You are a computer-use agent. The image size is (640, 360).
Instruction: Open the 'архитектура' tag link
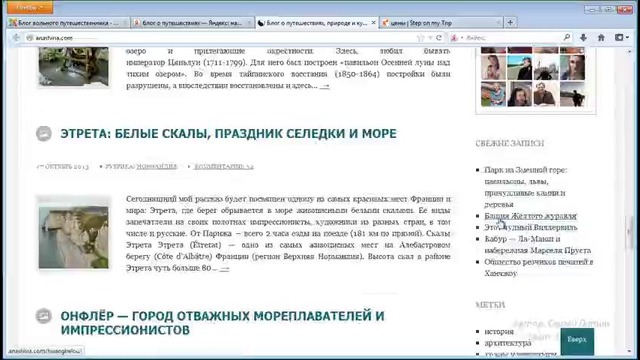[508, 343]
